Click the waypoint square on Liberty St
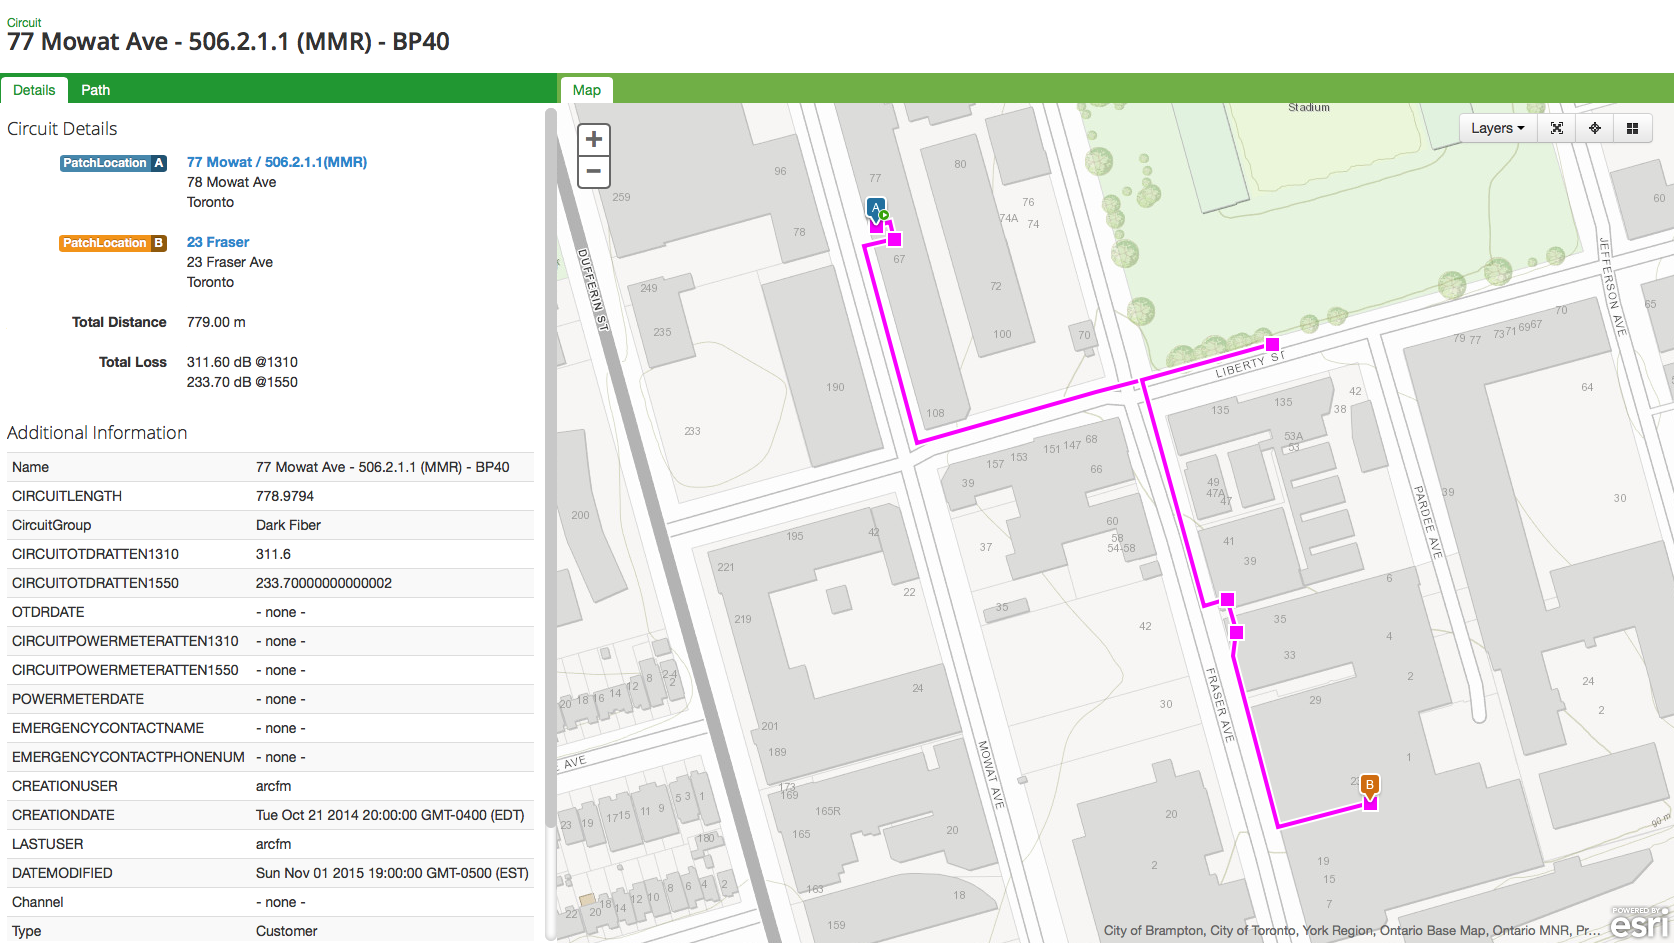The image size is (1674, 943). [x=1271, y=343]
